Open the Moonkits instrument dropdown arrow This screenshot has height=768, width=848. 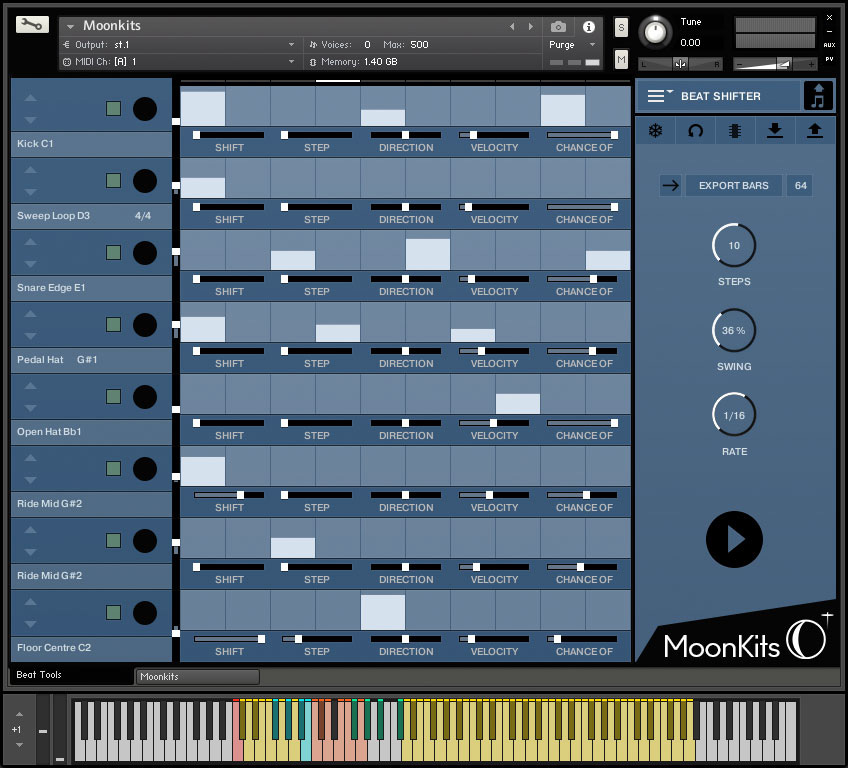click(70, 26)
